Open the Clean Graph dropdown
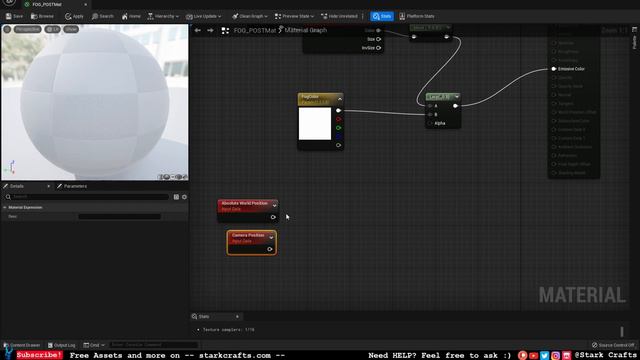The height and width of the screenshot is (360, 640). tap(250, 16)
